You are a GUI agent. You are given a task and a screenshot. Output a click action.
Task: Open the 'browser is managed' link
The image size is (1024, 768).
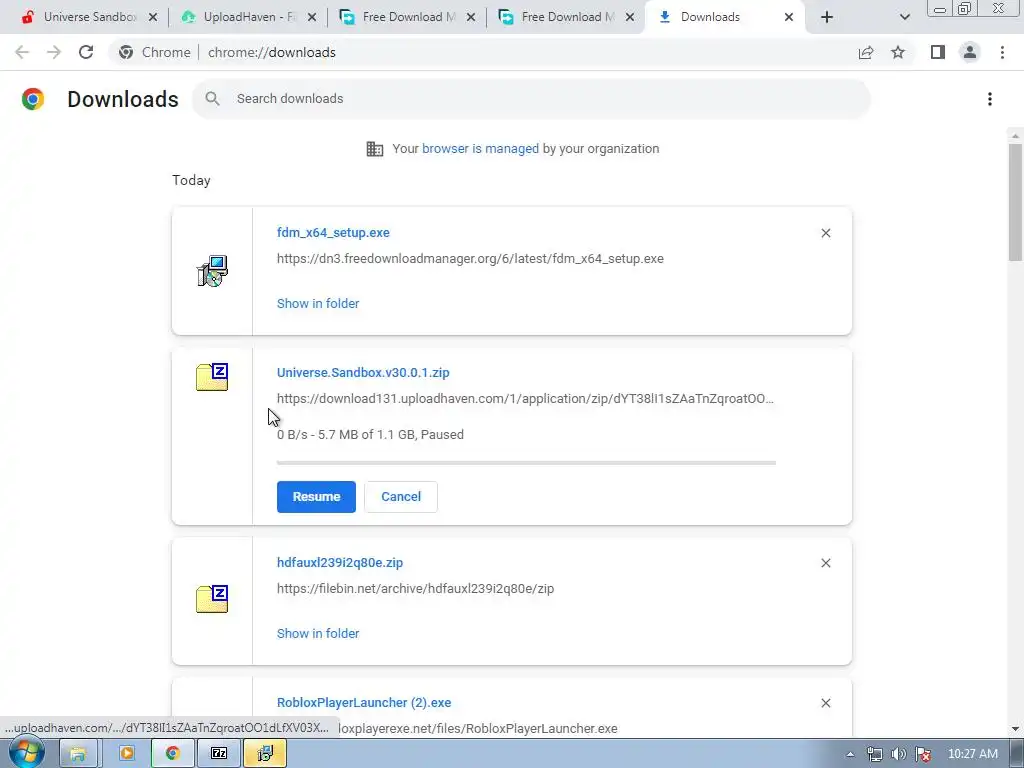point(480,149)
